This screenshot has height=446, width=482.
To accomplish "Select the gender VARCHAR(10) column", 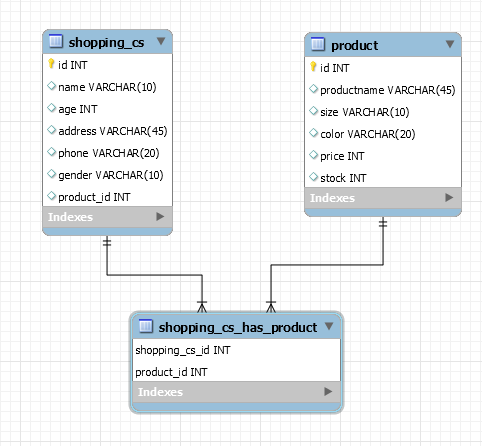I will click(107, 175).
